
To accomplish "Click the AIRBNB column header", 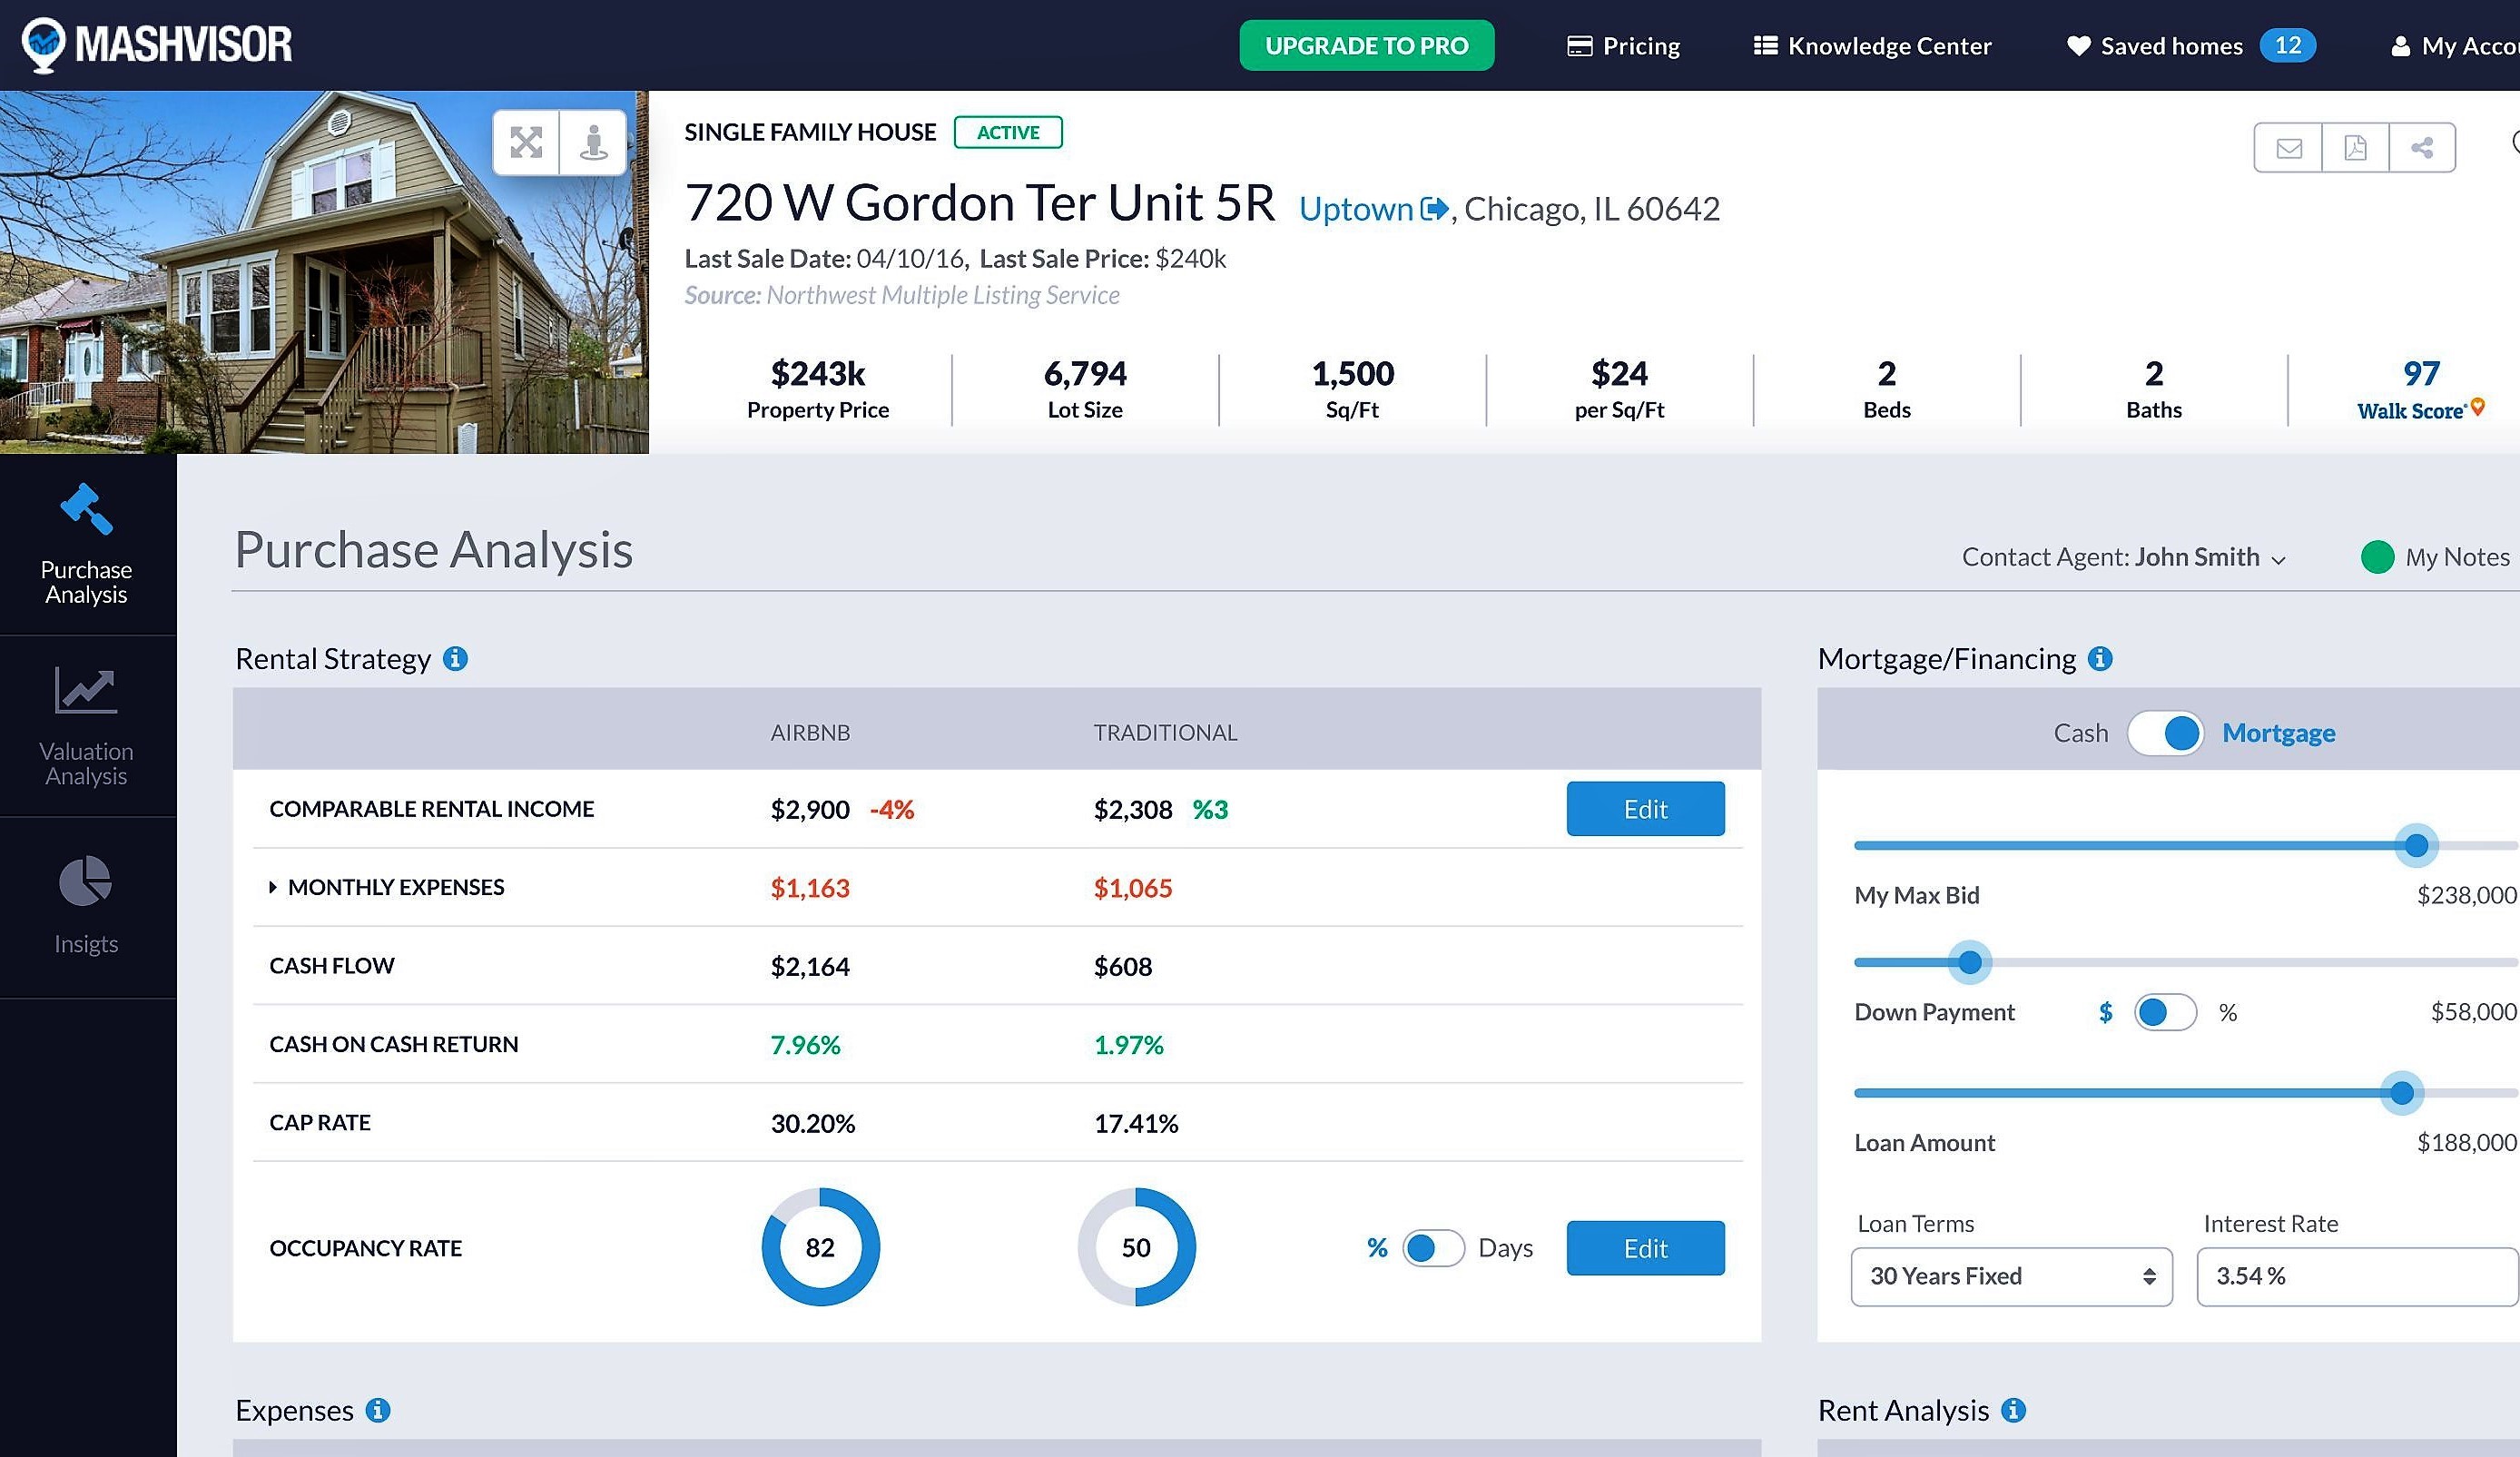I will point(810,733).
